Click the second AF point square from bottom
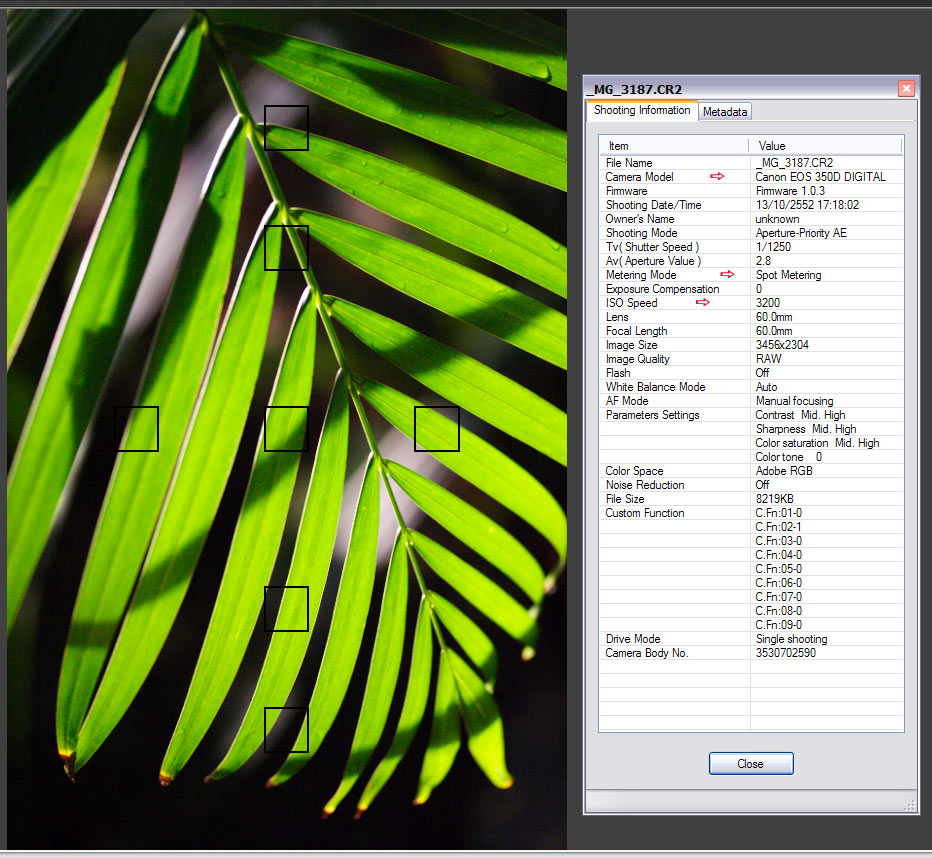This screenshot has width=932, height=858. coord(286,609)
